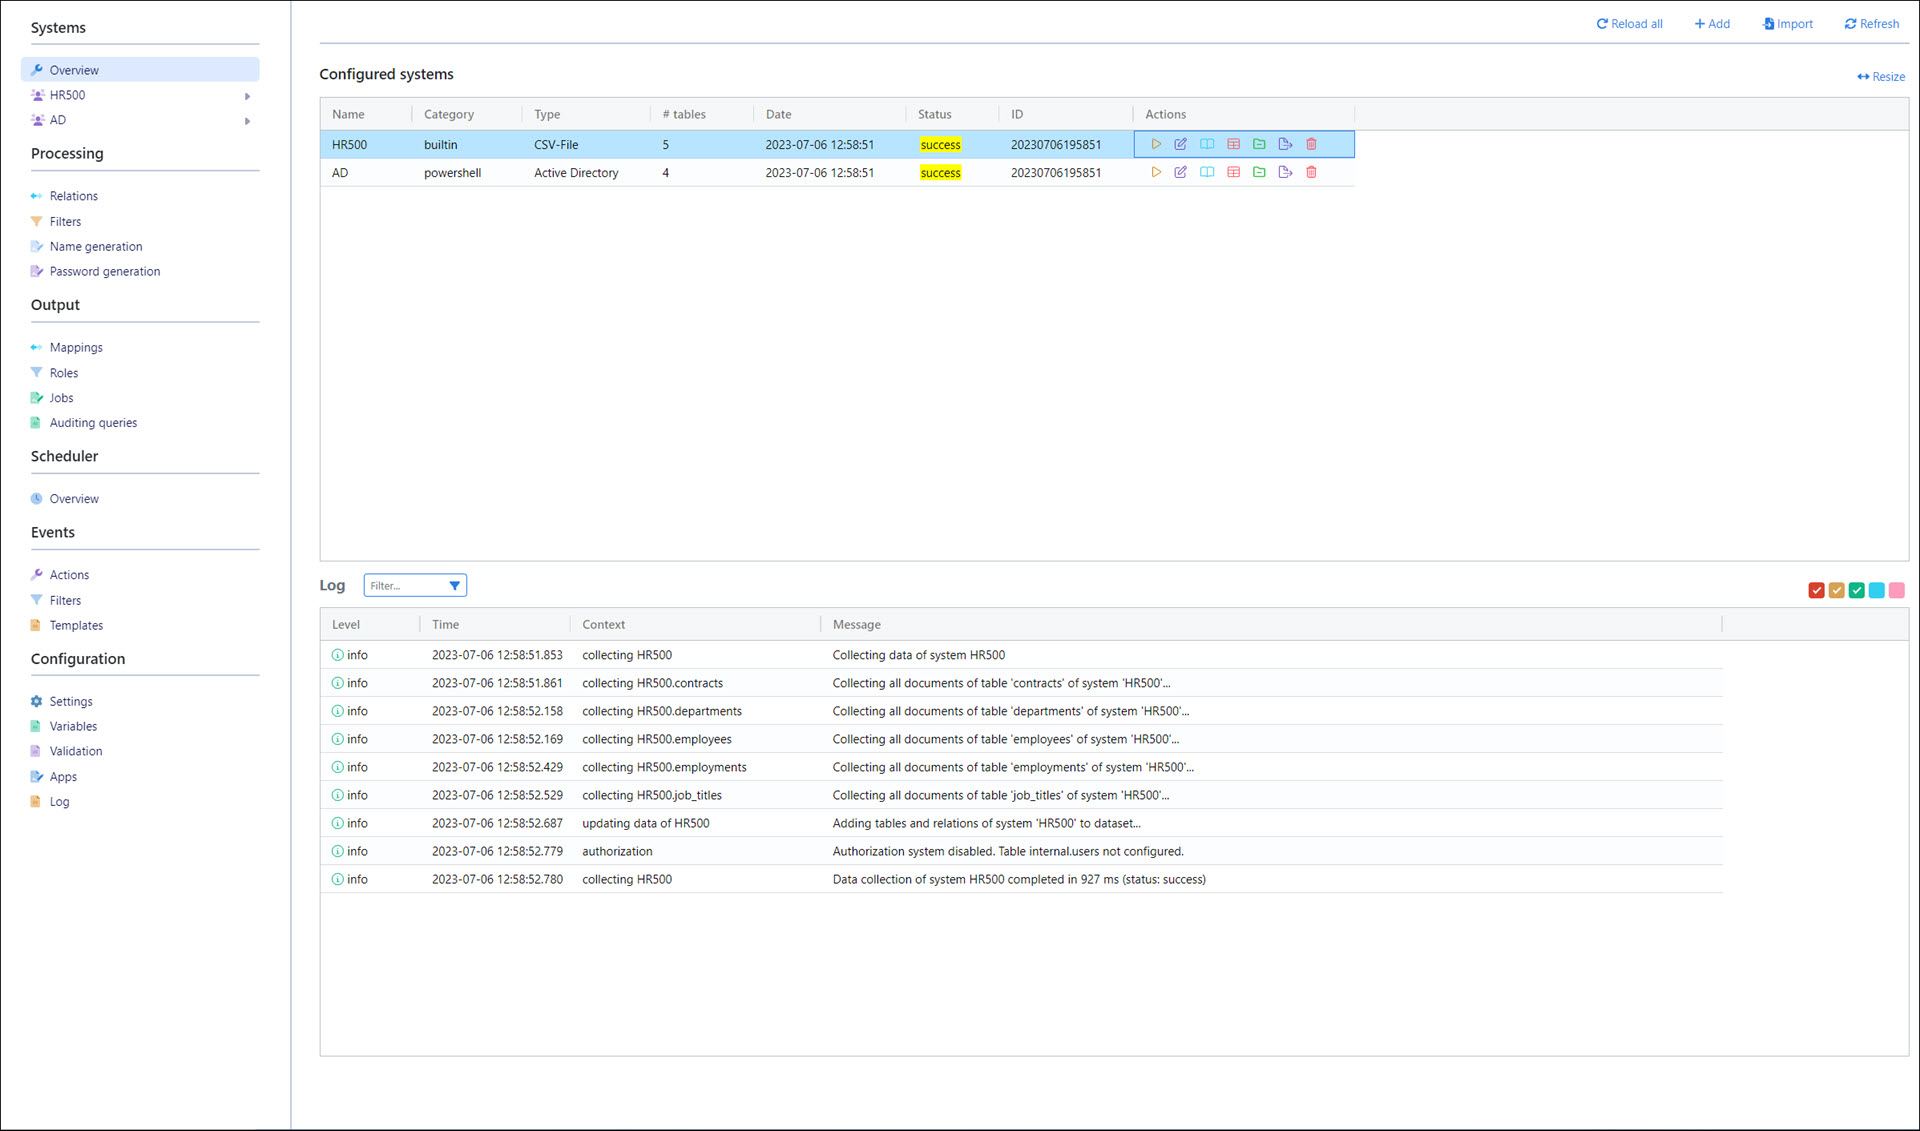This screenshot has width=1920, height=1131.
Task: Click the Reload all button
Action: 1629,24
